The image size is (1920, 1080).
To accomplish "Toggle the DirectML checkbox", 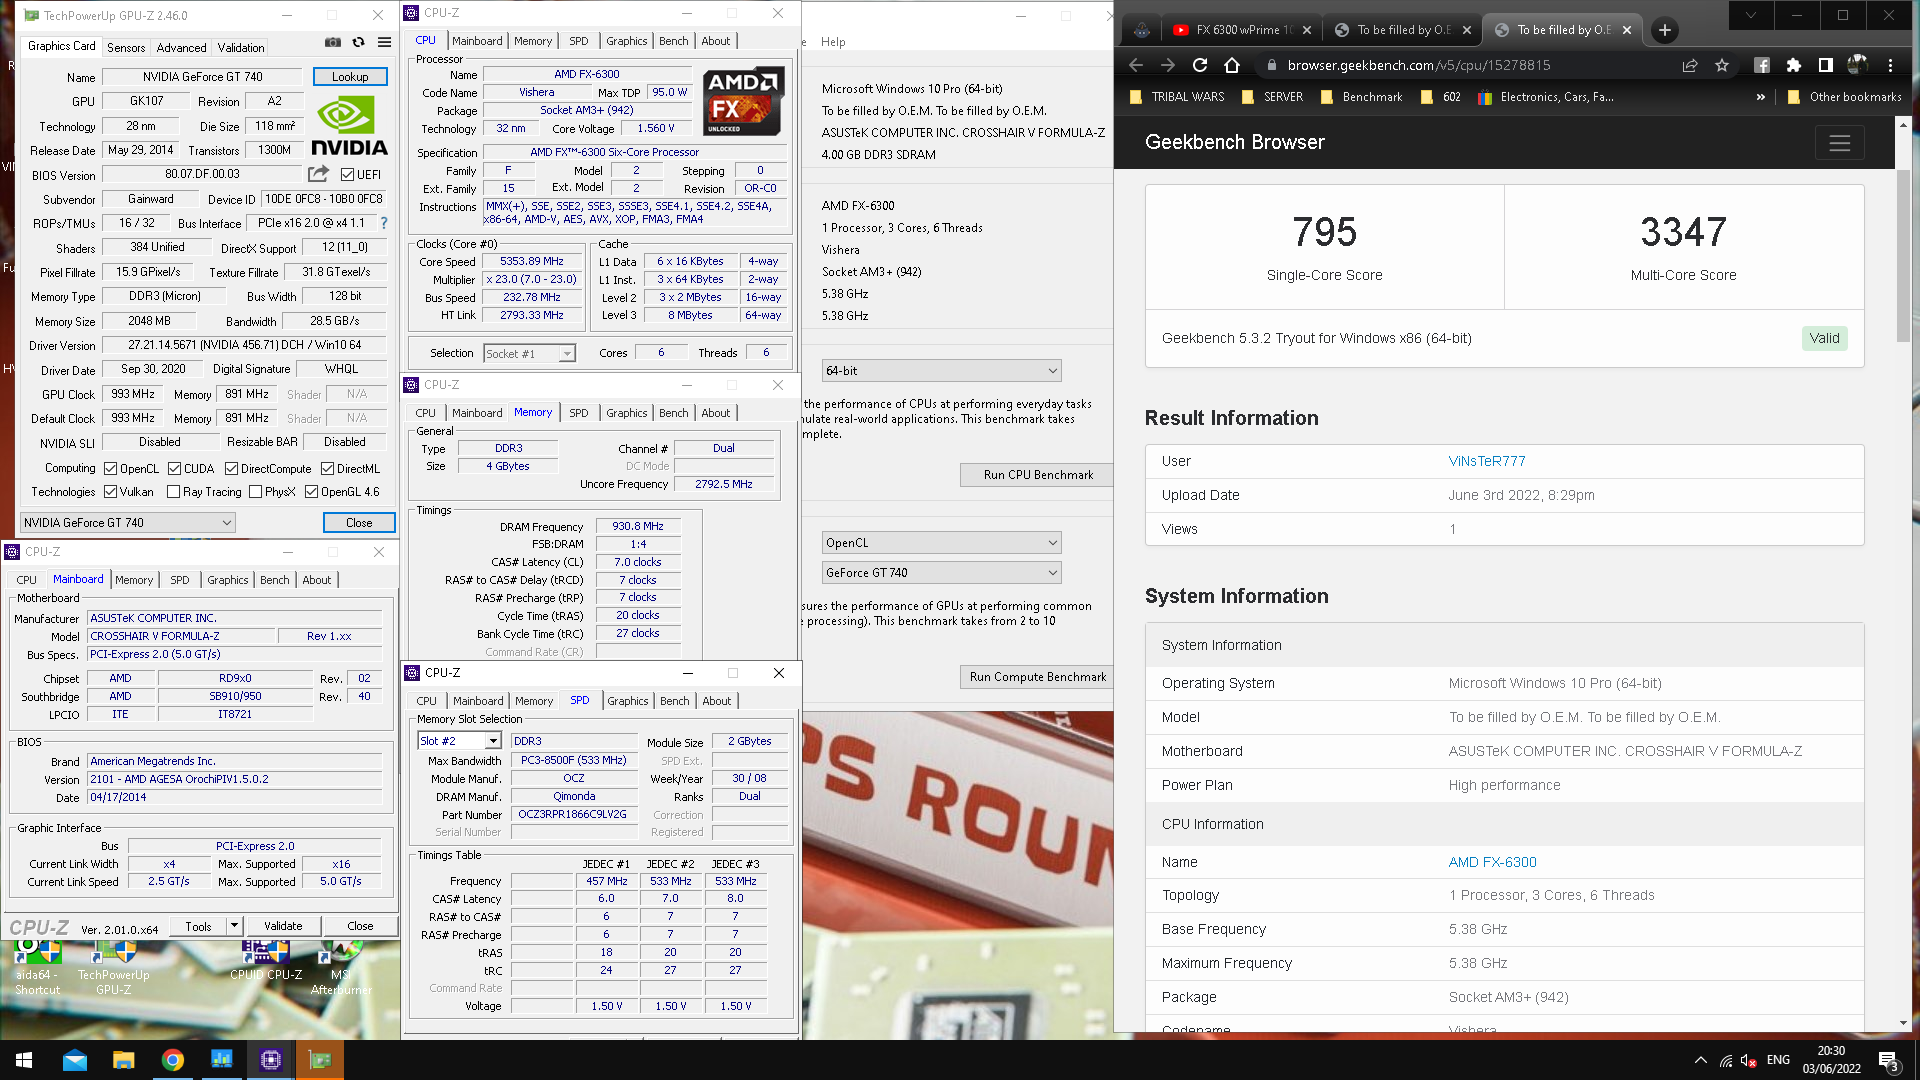I will 327,468.
